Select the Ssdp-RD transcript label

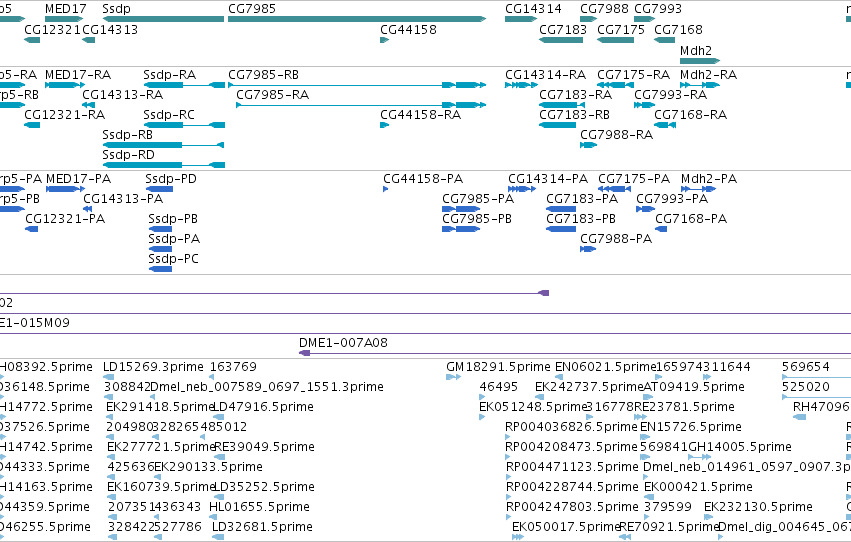(x=128, y=155)
